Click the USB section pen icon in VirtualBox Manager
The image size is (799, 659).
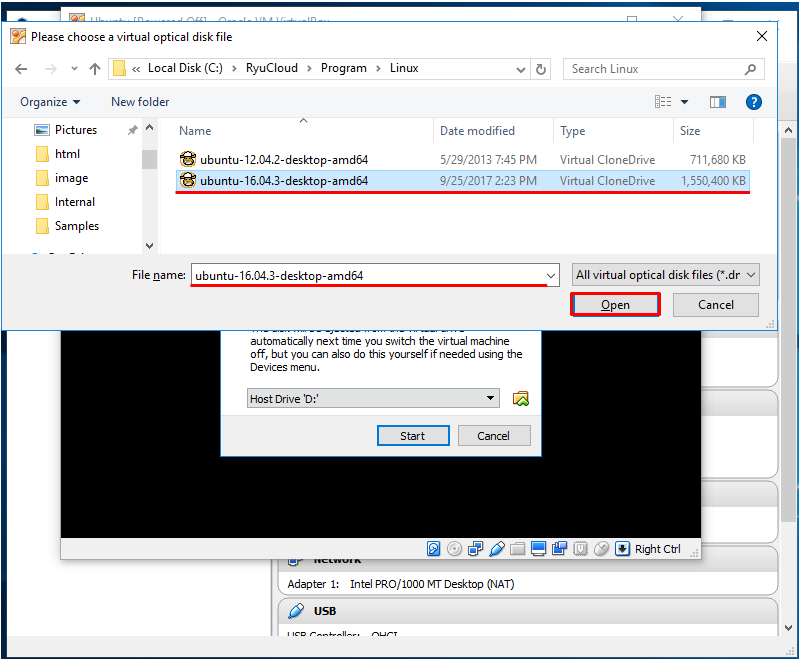(x=296, y=611)
